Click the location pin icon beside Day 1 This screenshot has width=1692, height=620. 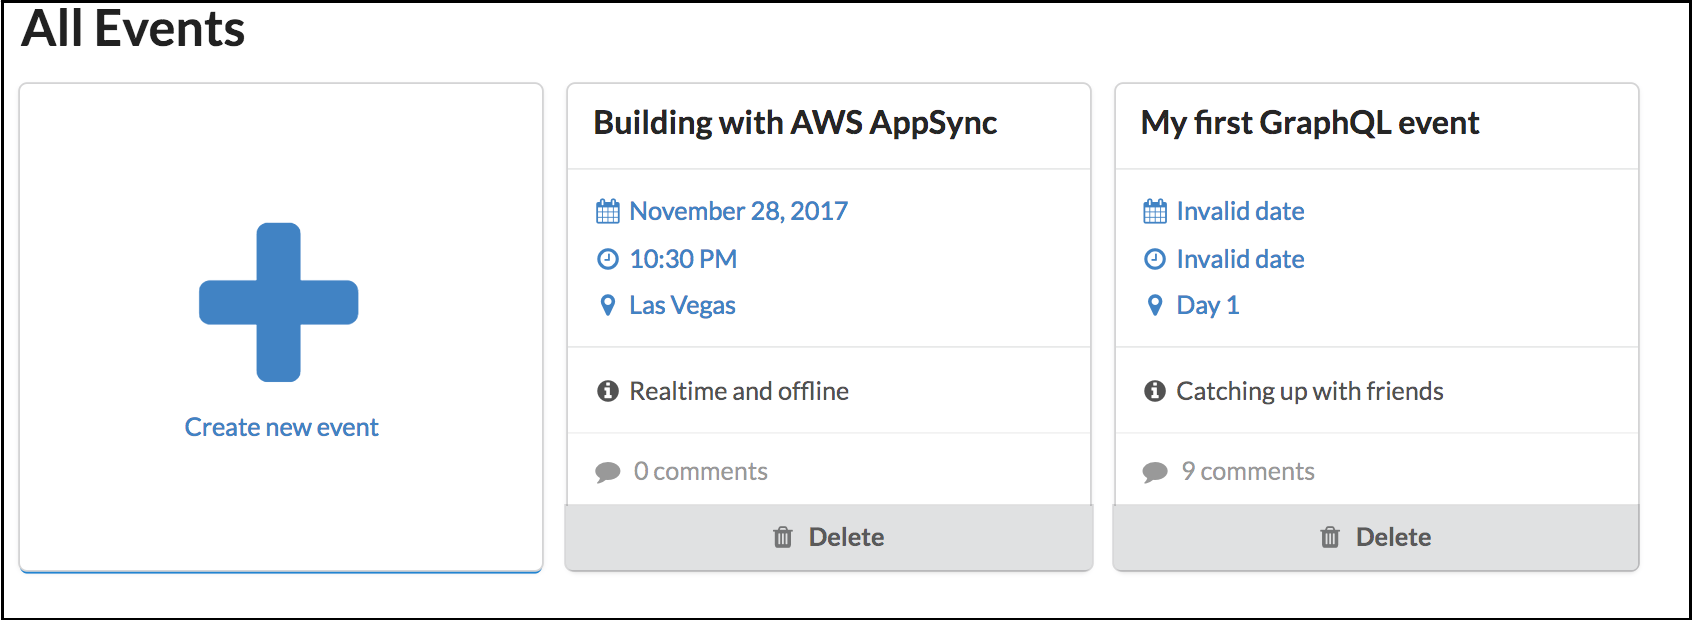[x=1155, y=306]
